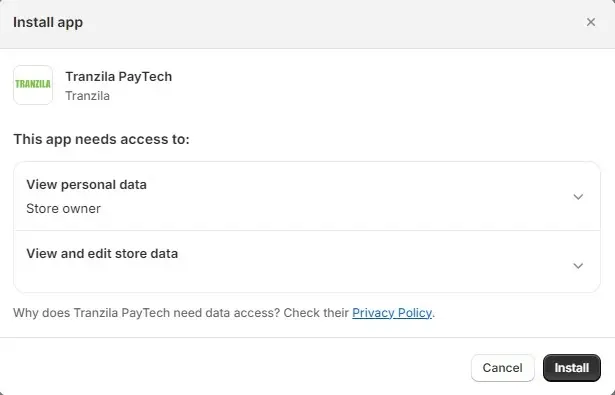Click This app needs access to heading
The width and height of the screenshot is (615, 395).
[x=101, y=139]
